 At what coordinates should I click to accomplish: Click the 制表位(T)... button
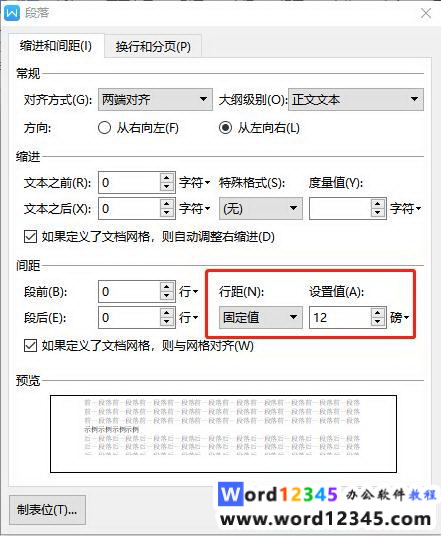point(47,510)
